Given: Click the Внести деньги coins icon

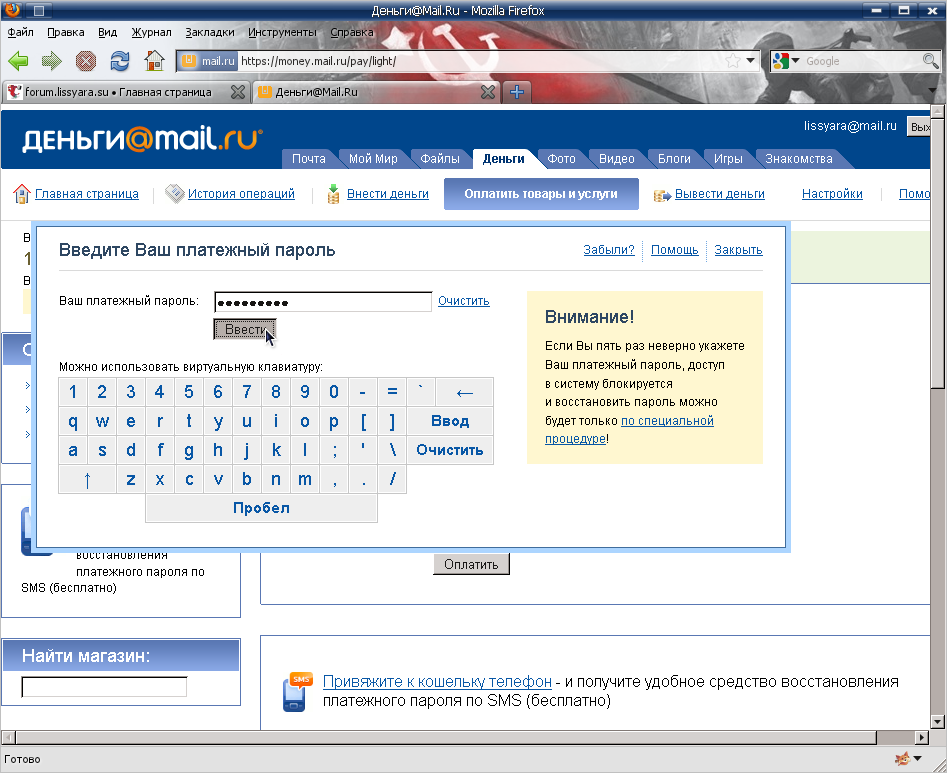Looking at the screenshot, I should point(333,194).
